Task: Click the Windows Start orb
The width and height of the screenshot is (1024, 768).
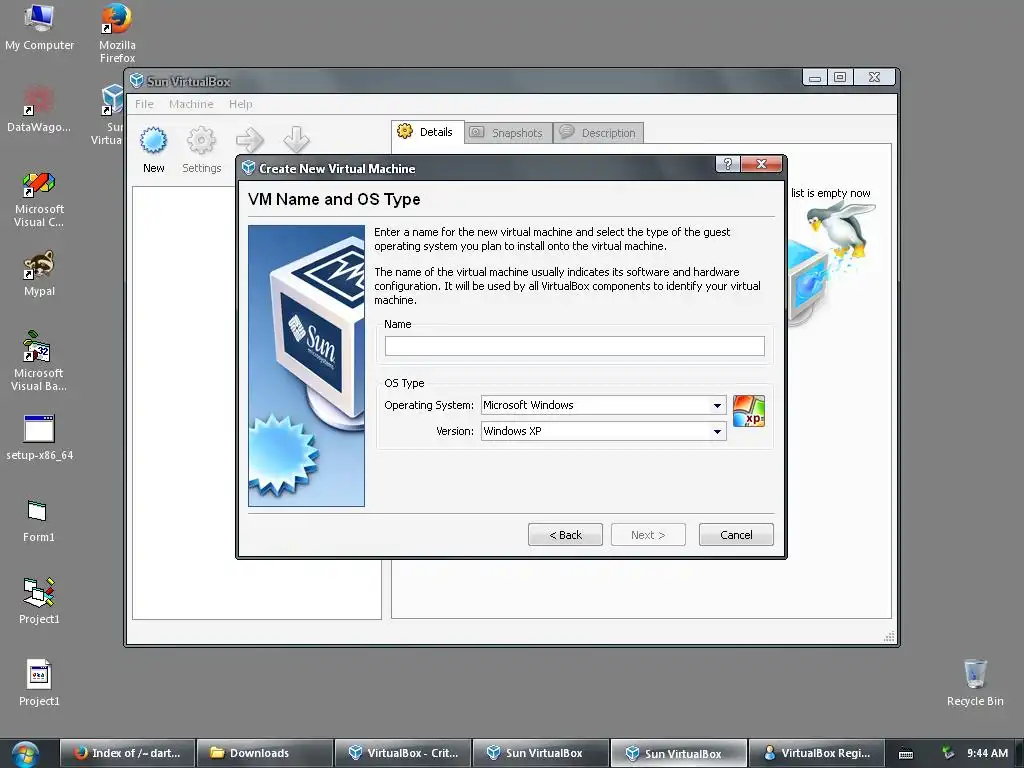Action: pos(25,754)
